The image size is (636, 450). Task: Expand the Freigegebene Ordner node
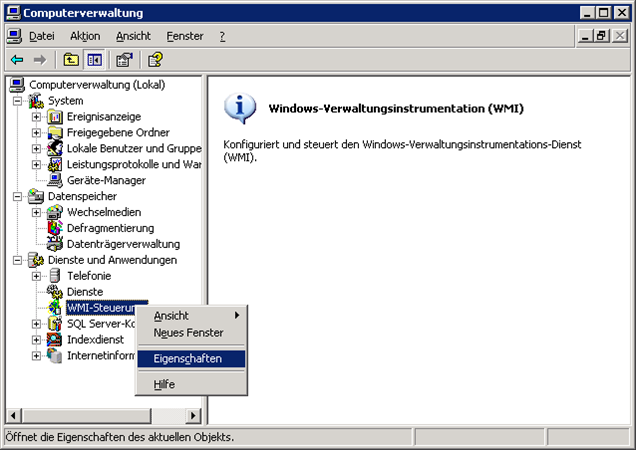pyautogui.click(x=36, y=133)
